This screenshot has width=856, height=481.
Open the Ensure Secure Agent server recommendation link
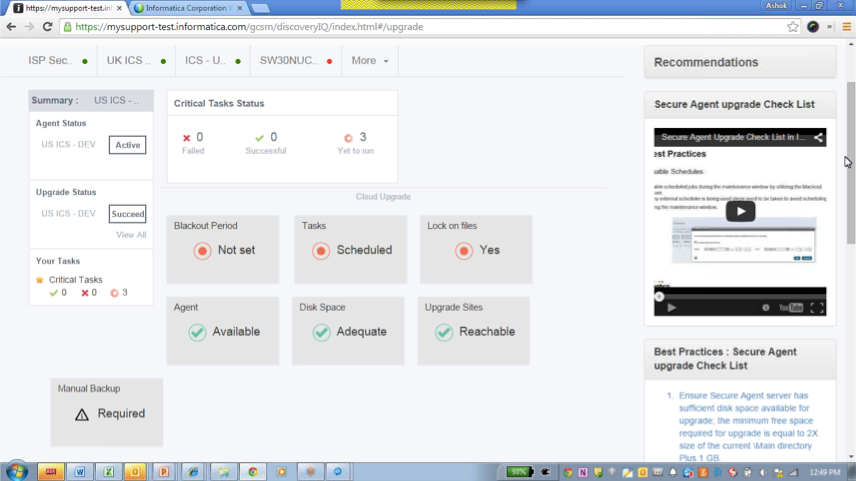point(748,426)
